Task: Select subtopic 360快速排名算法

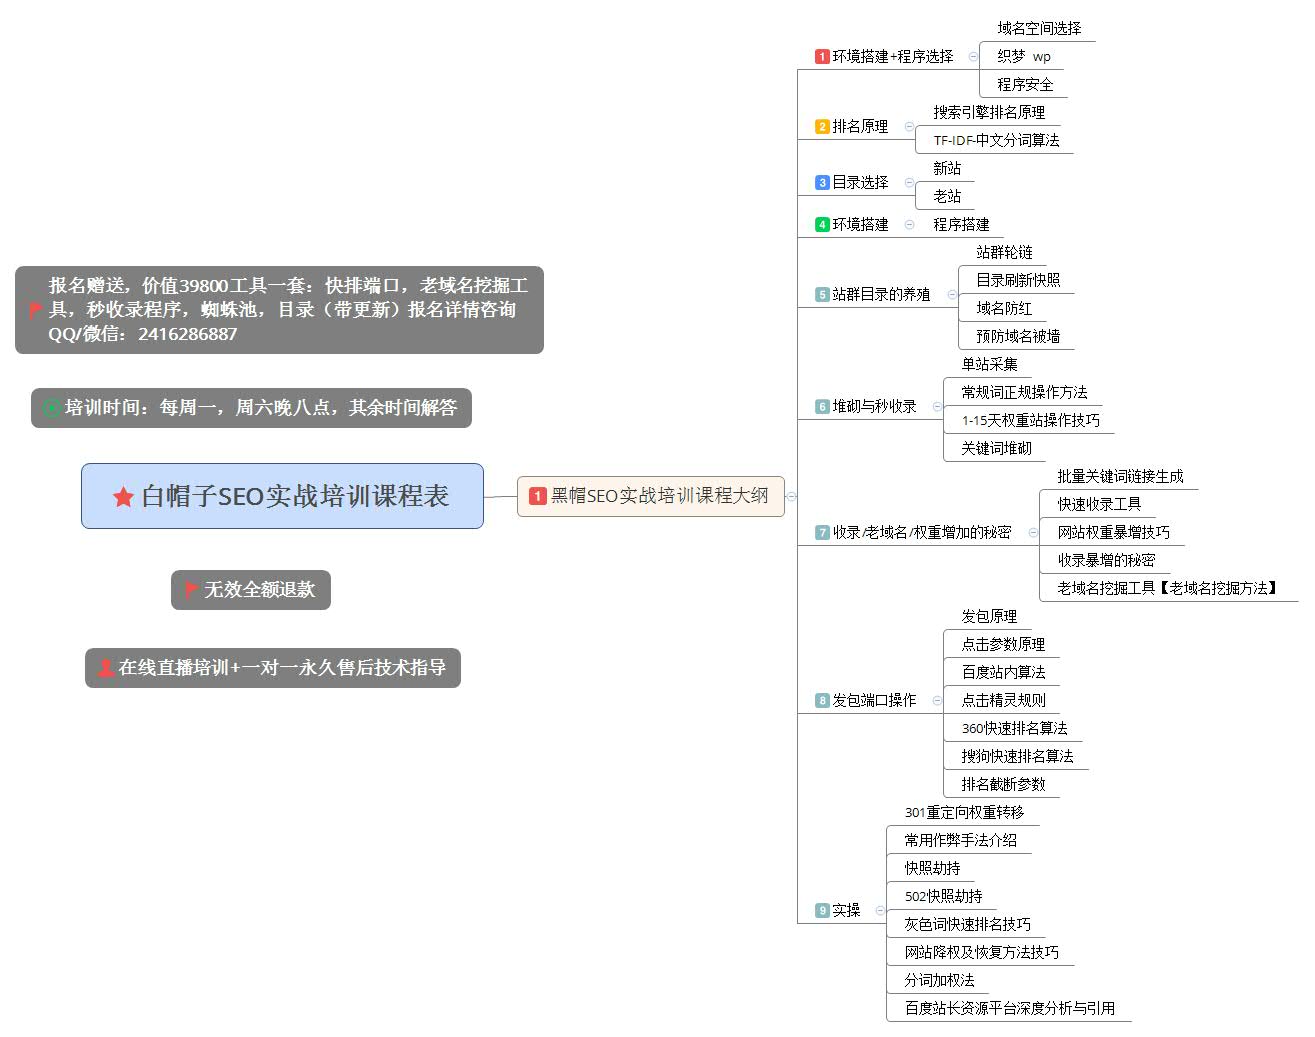Action: (1014, 729)
